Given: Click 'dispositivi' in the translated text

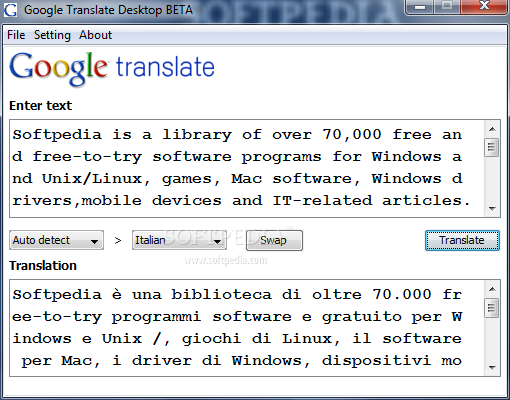Looking at the screenshot, I should (377, 361).
